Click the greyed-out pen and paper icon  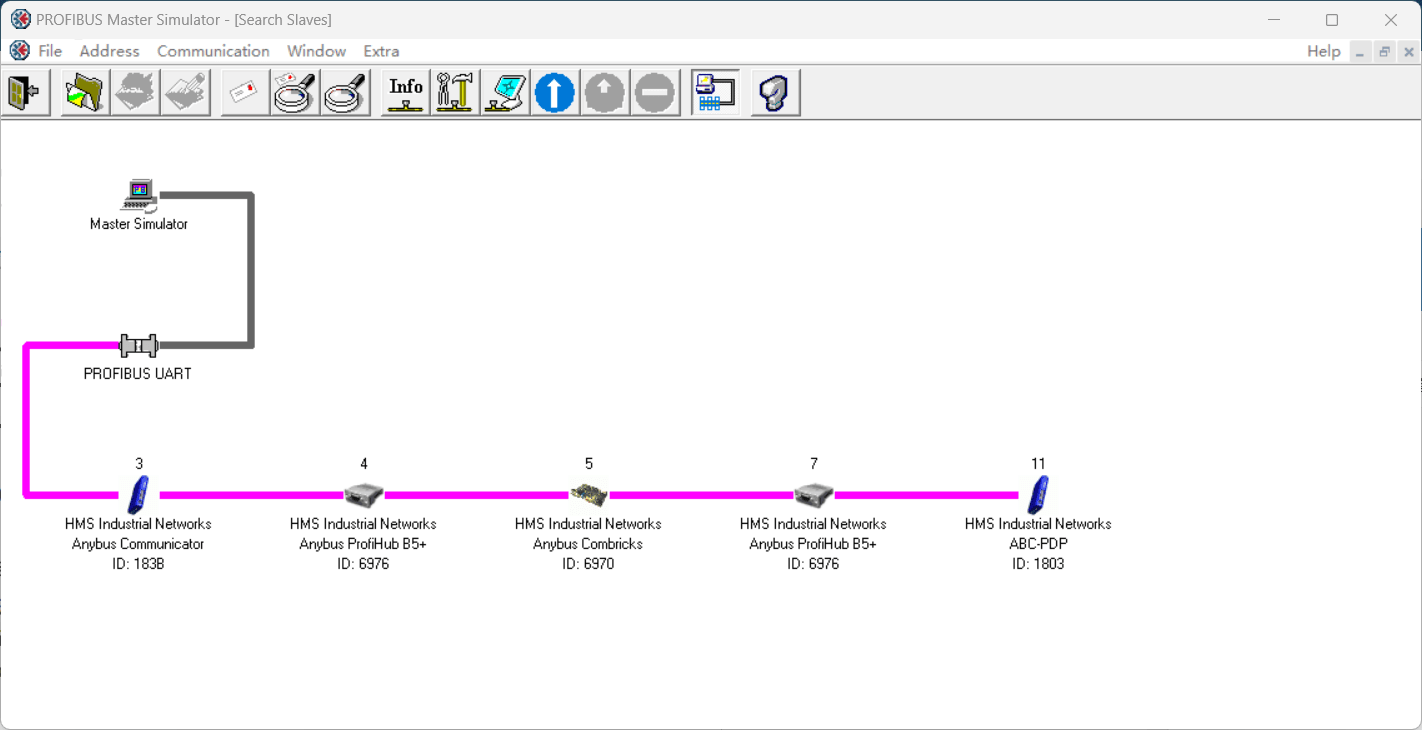coord(185,93)
